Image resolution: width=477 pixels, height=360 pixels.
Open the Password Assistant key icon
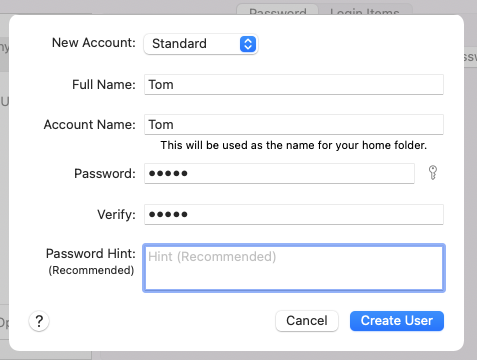click(433, 173)
